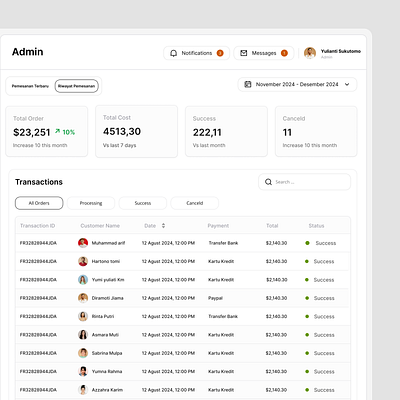Open the Canceld summary card
The width and height of the screenshot is (400, 400).
tap(316, 131)
